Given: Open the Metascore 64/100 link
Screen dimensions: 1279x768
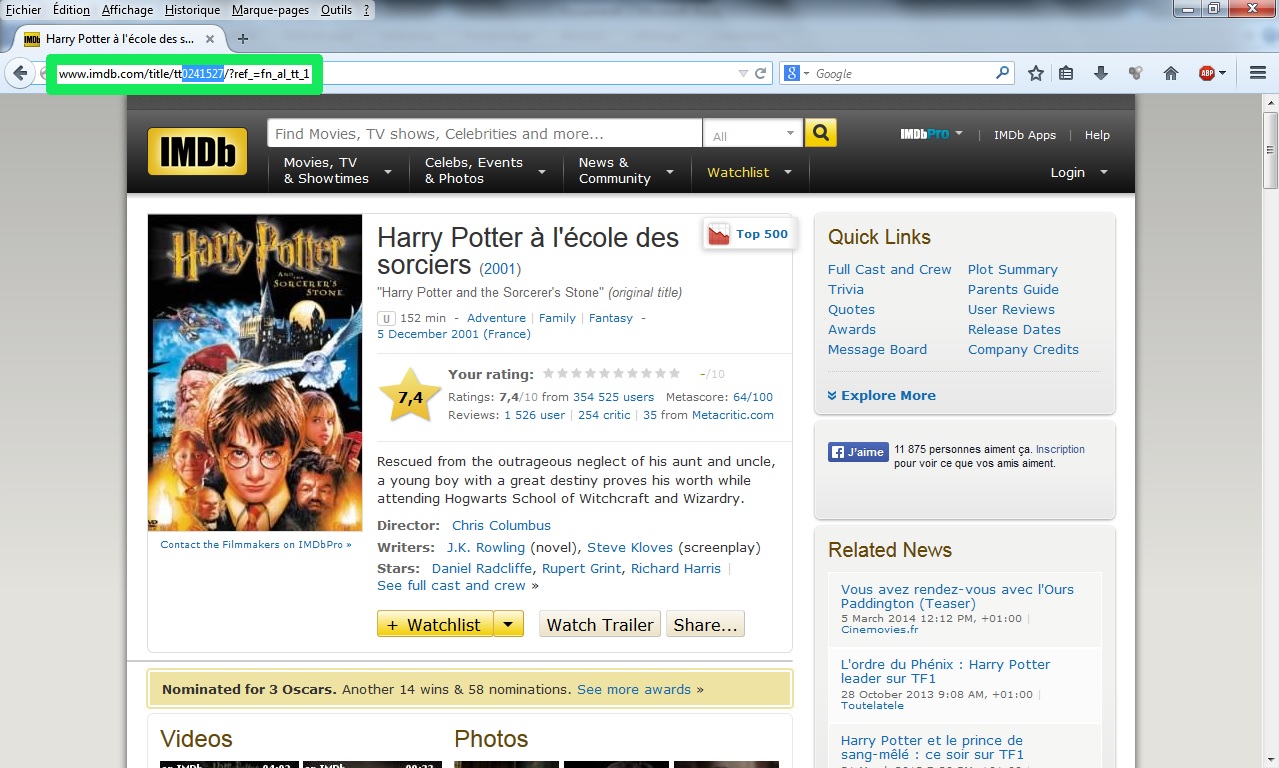Looking at the screenshot, I should pos(753,397).
